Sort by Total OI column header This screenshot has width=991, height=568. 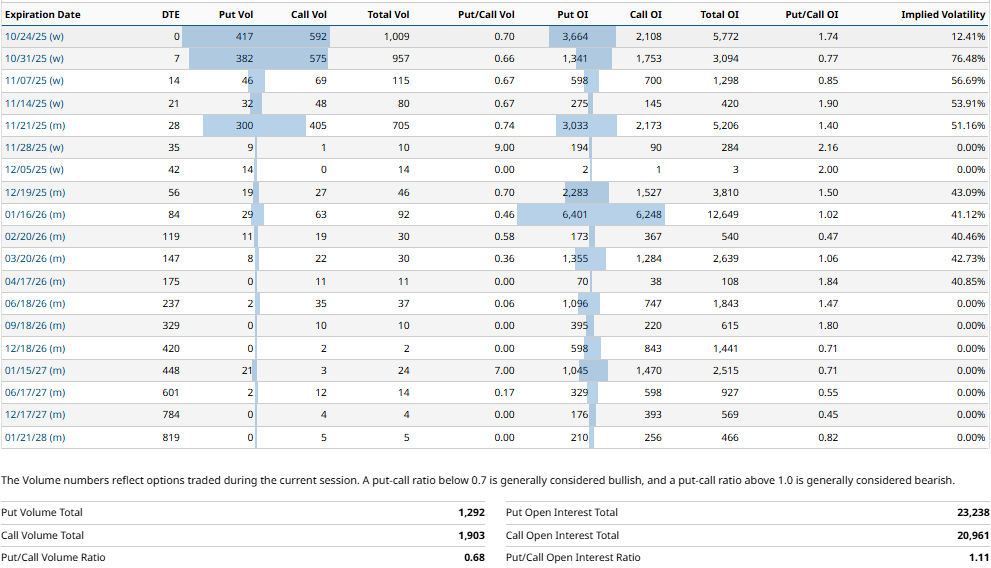point(720,15)
